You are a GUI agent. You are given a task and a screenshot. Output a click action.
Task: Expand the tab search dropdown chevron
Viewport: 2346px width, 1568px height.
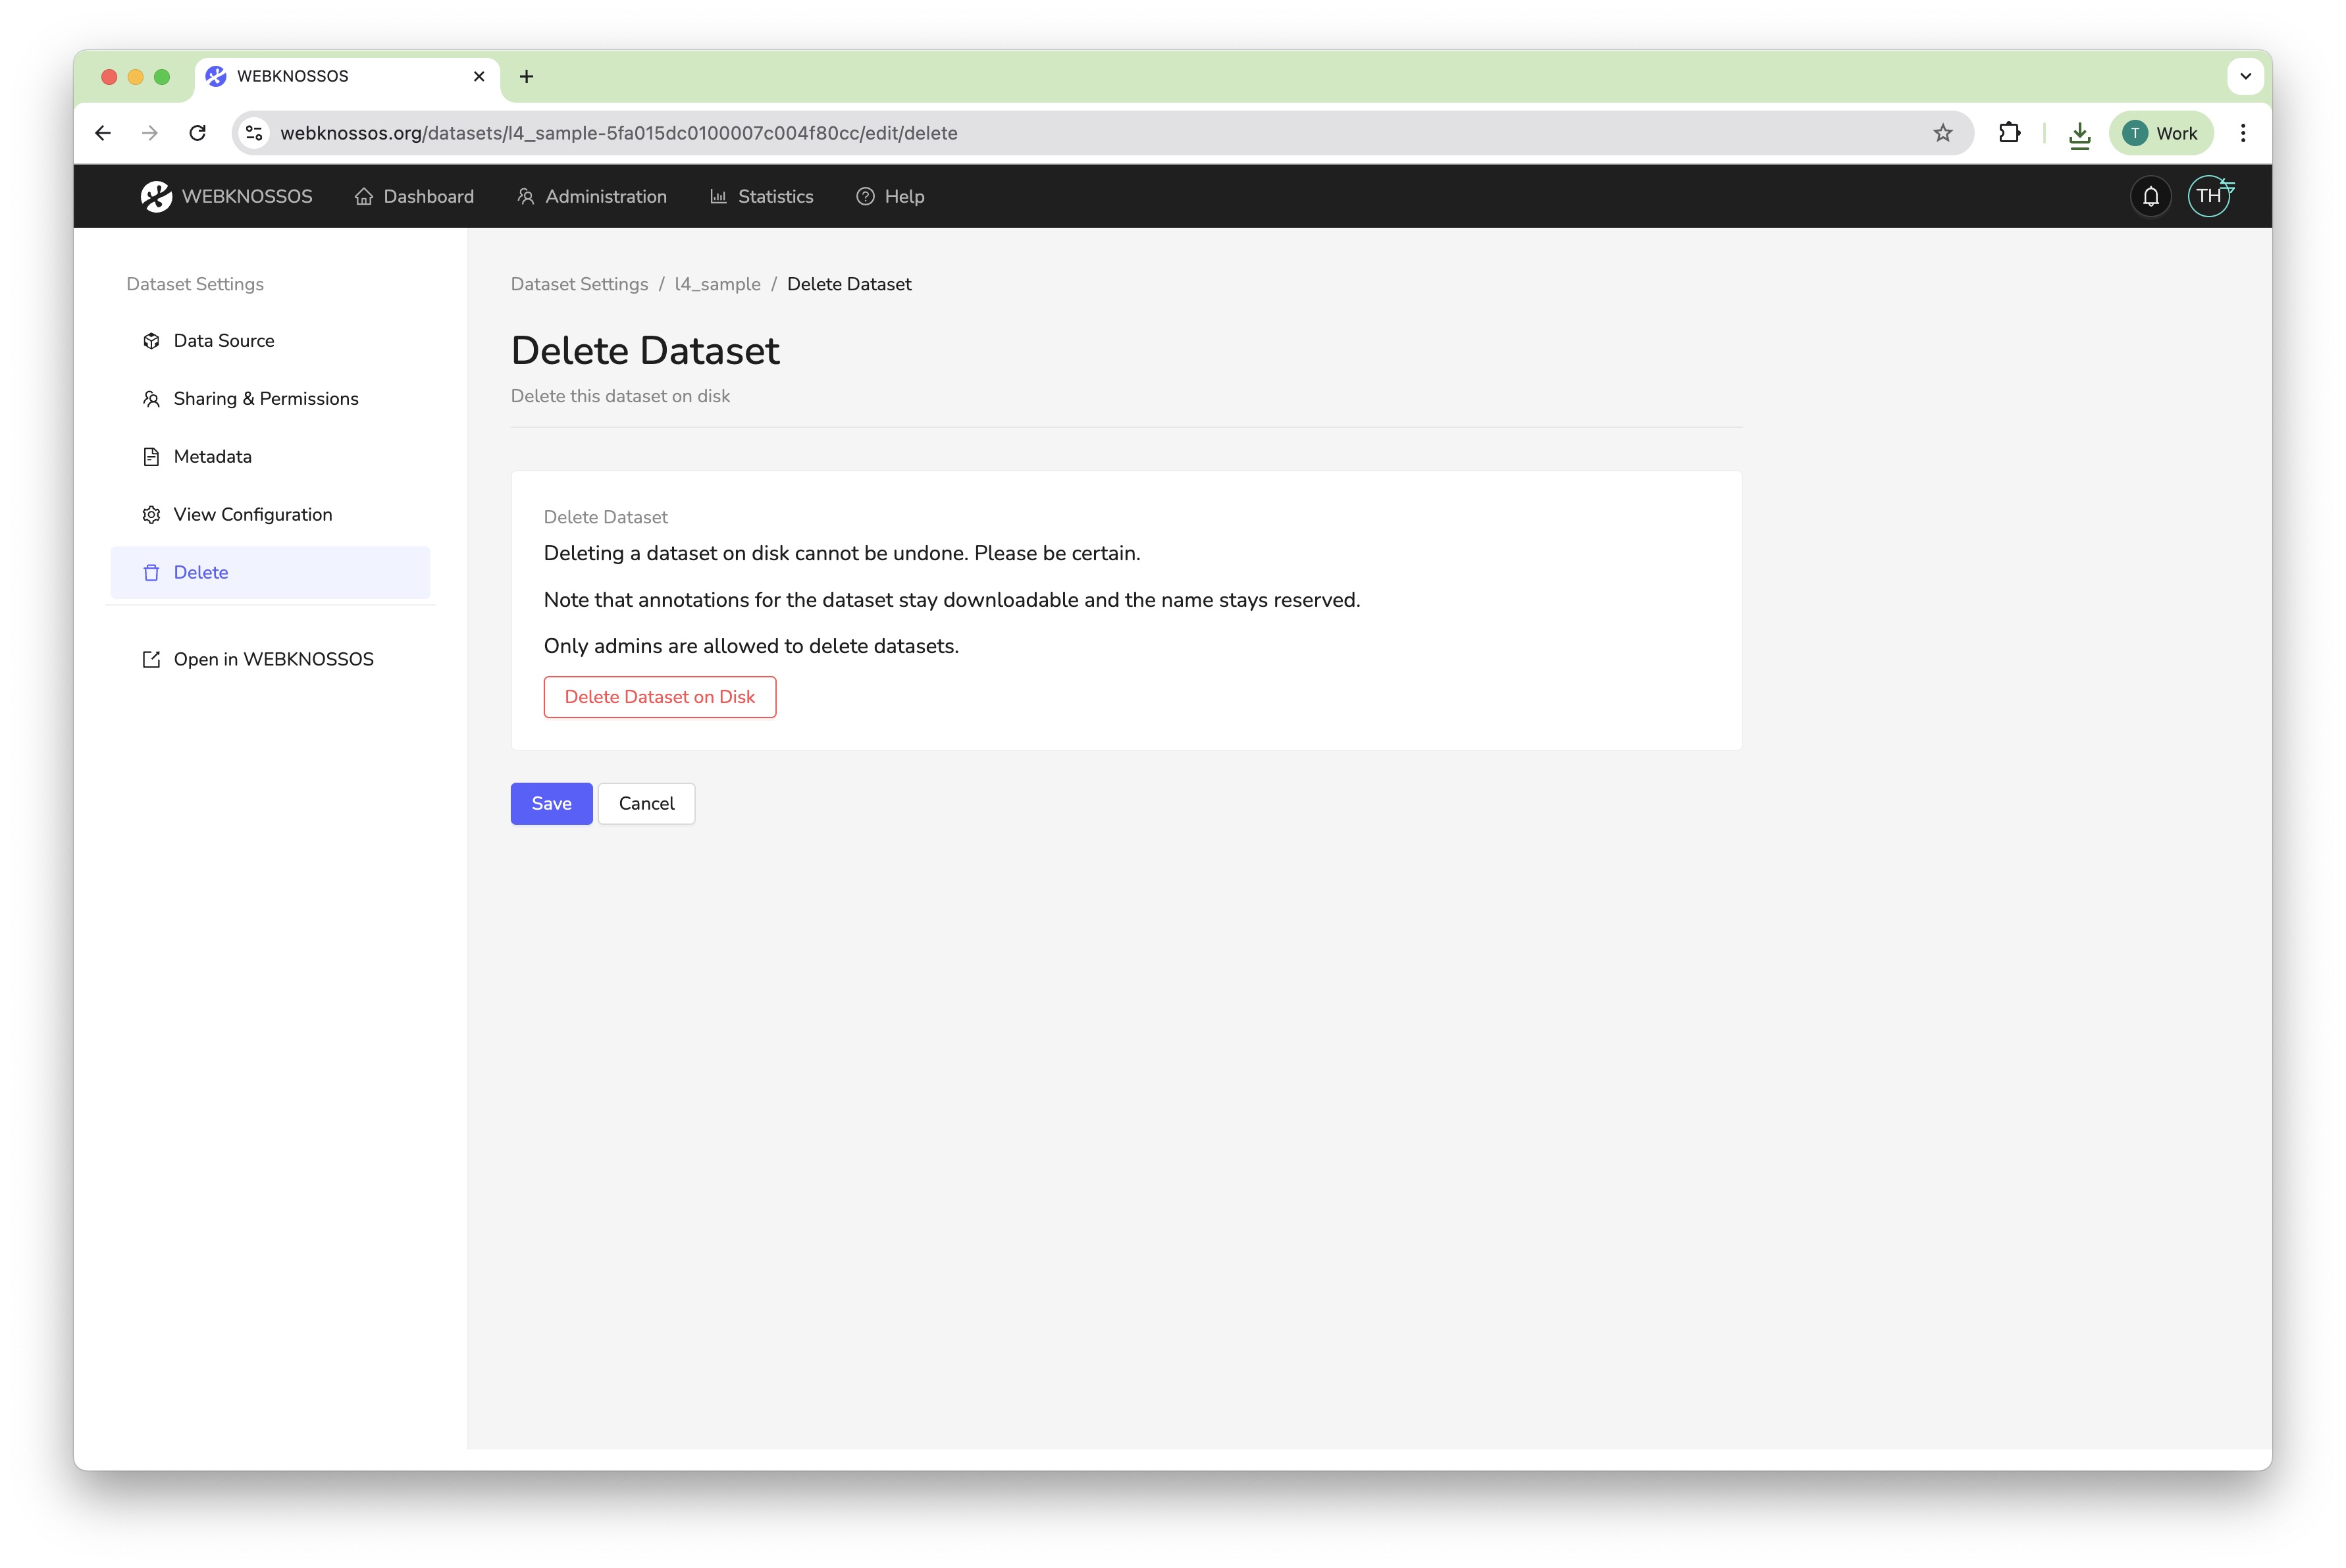click(2245, 76)
